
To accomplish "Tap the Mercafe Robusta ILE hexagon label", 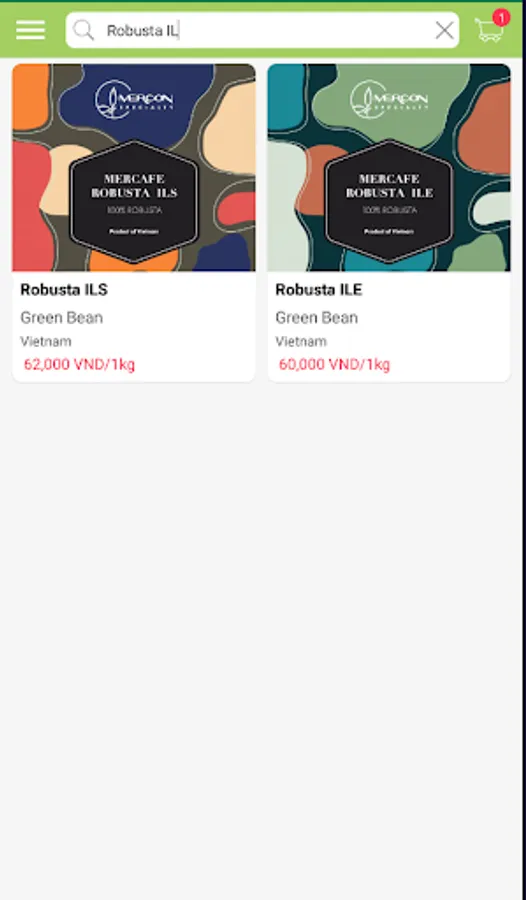I will pos(389,201).
